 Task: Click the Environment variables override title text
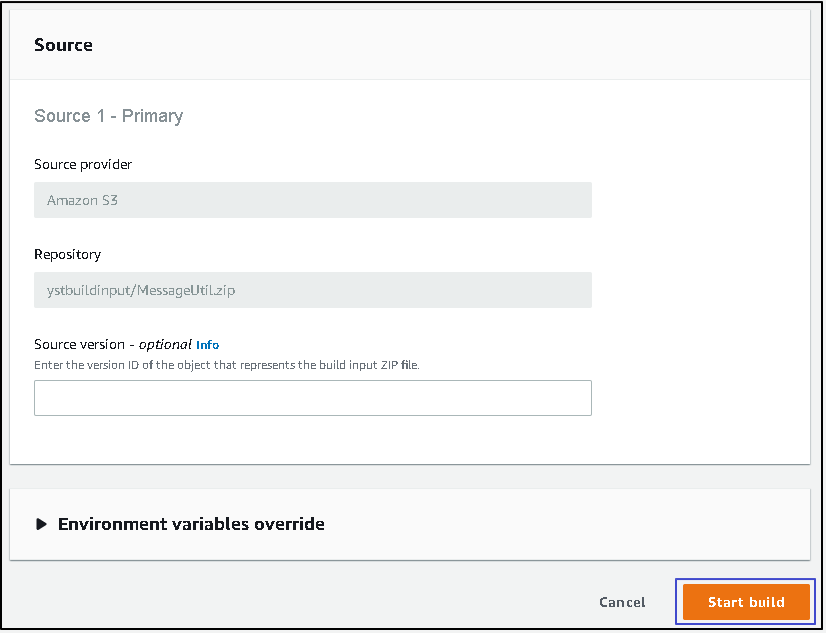coord(191,524)
